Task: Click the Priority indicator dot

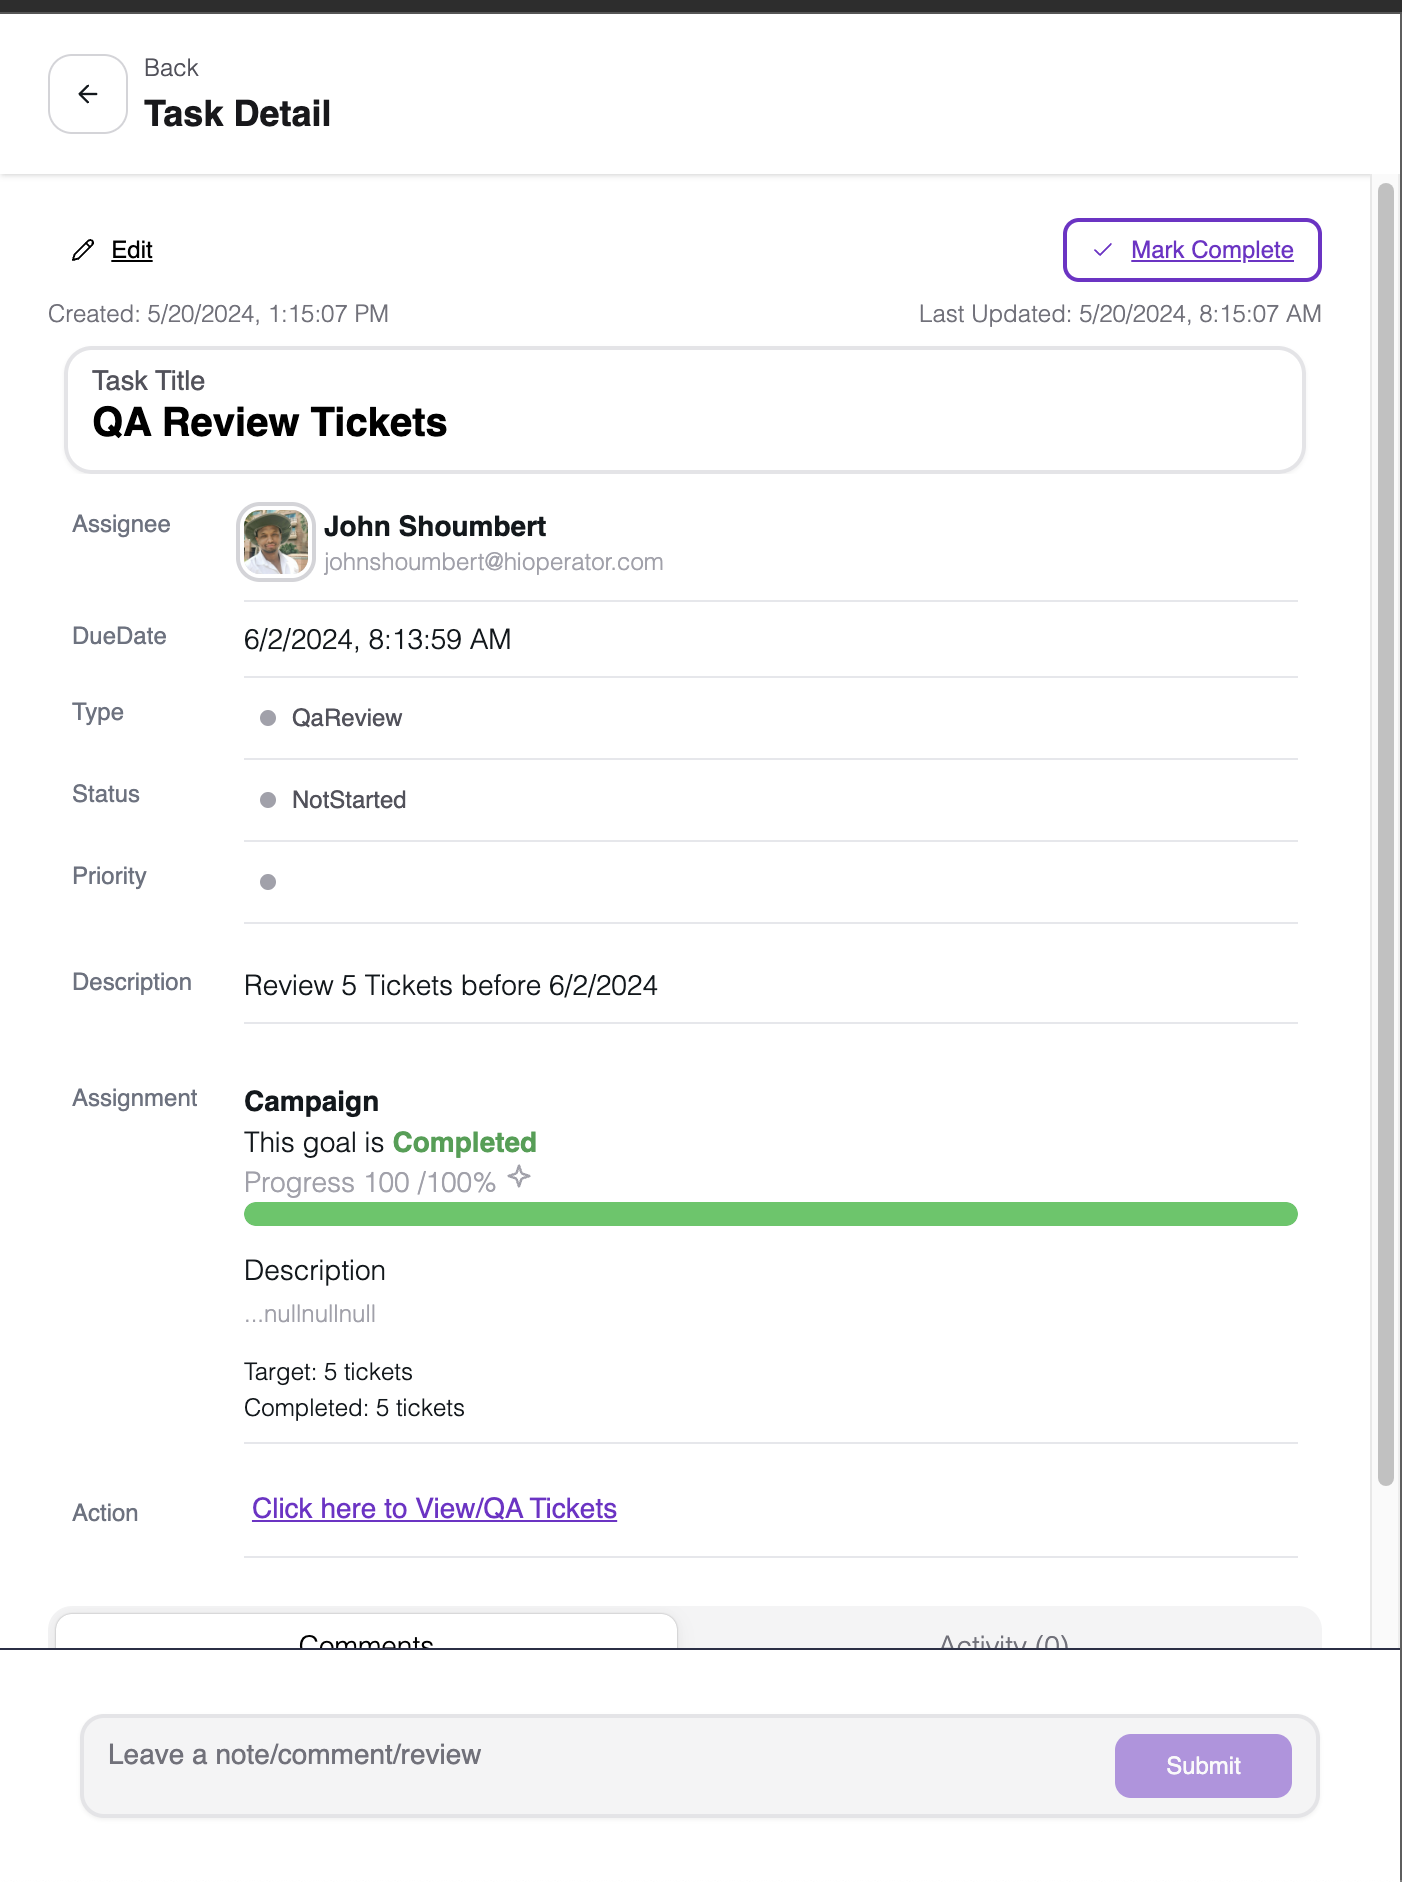Action: pos(268,882)
